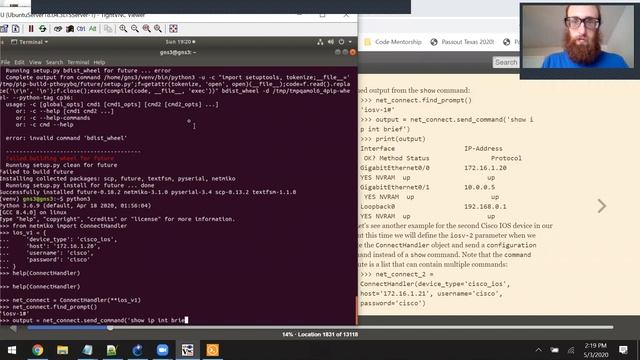Click the file transfer icon in VNC toolbar

click(108, 29)
